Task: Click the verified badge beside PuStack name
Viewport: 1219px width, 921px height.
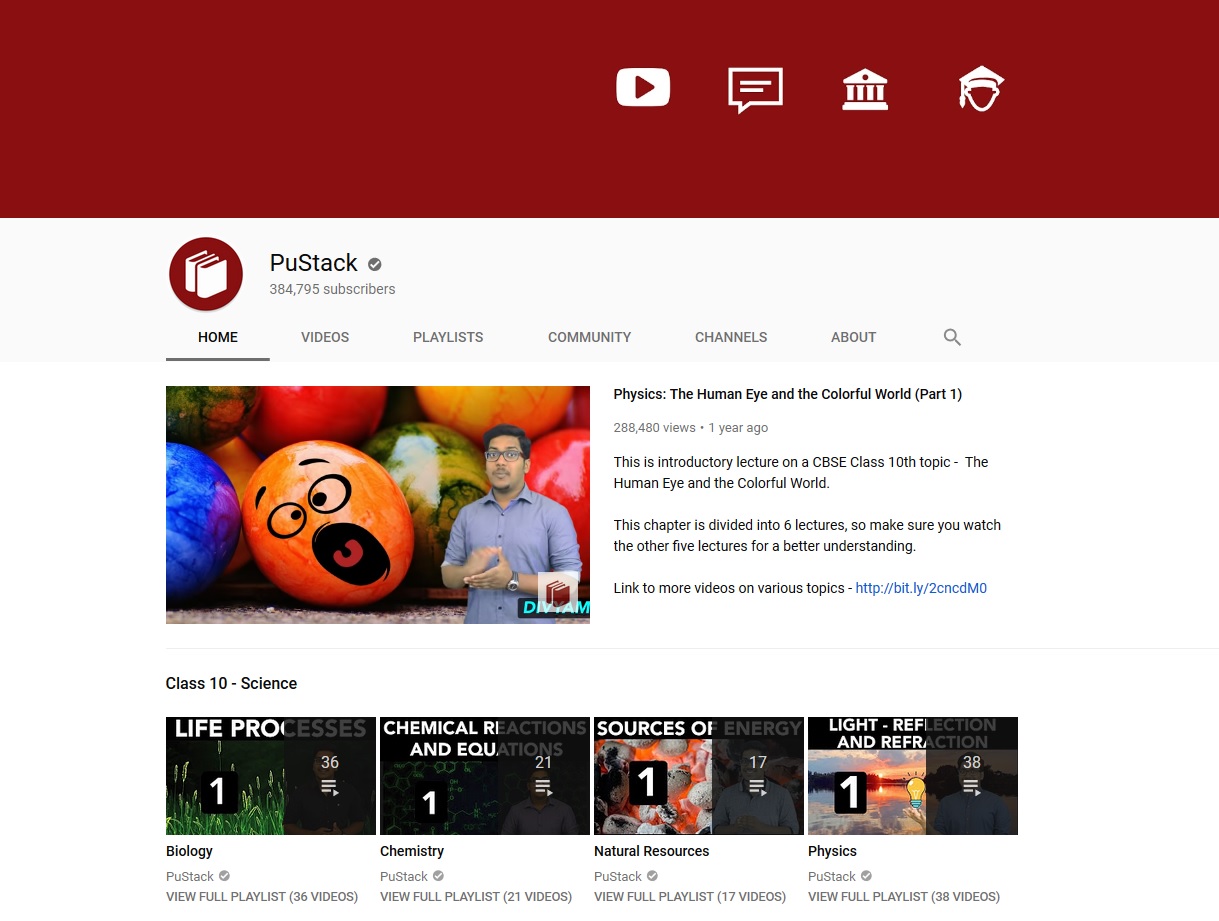Action: (375, 264)
